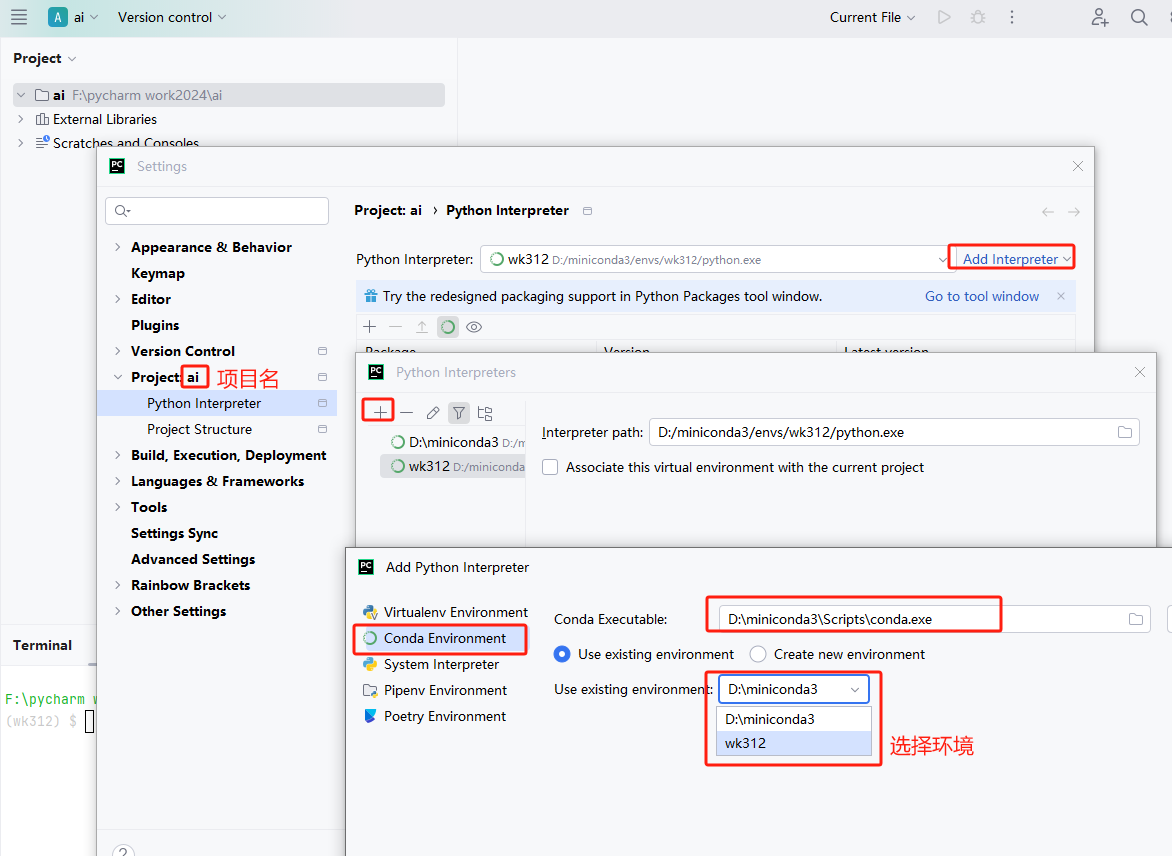Open the Keymap settings page
This screenshot has height=856, width=1172.
pos(158,273)
